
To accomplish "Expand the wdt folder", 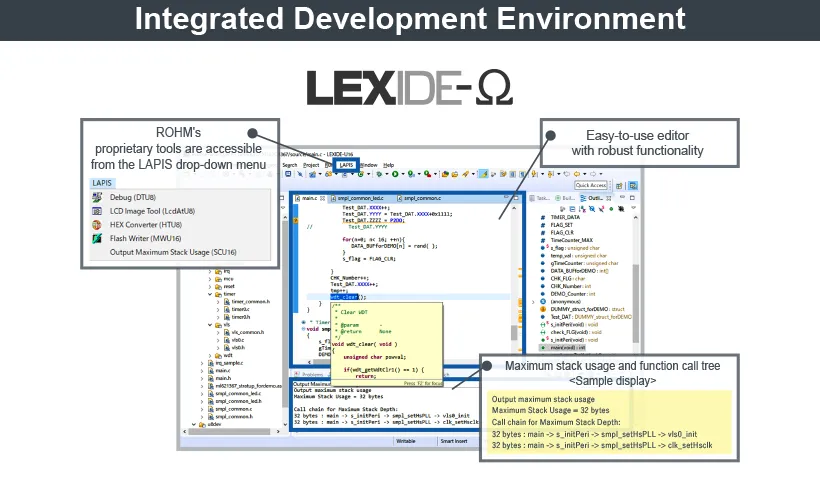I will coord(210,356).
